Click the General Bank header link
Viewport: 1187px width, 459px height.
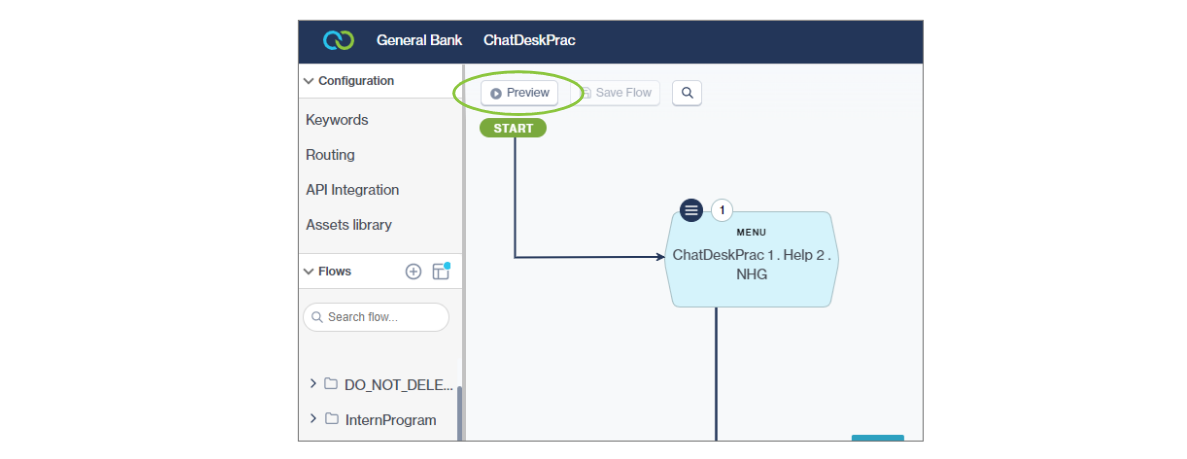tap(419, 41)
